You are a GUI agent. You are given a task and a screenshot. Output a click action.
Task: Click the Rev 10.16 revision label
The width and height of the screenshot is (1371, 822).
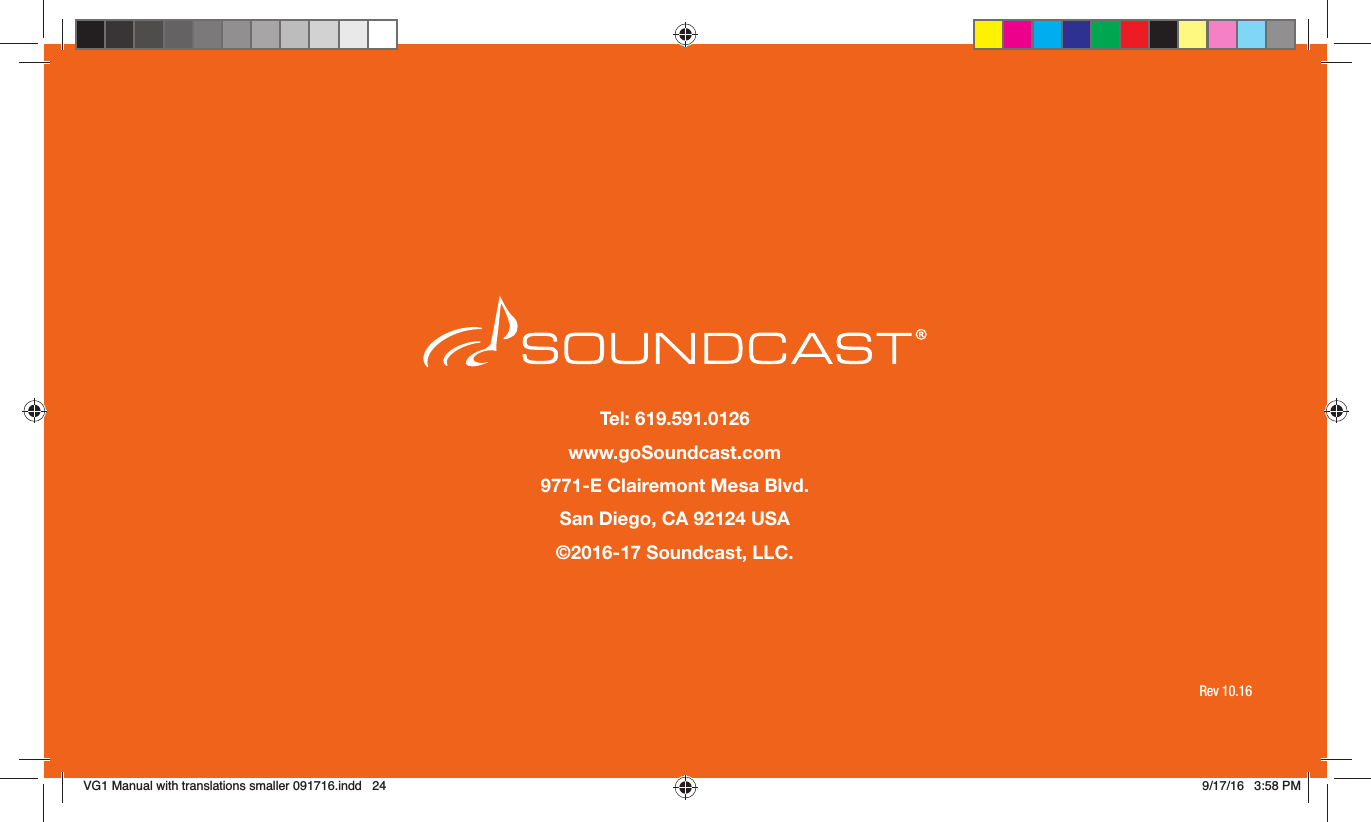point(1225,692)
